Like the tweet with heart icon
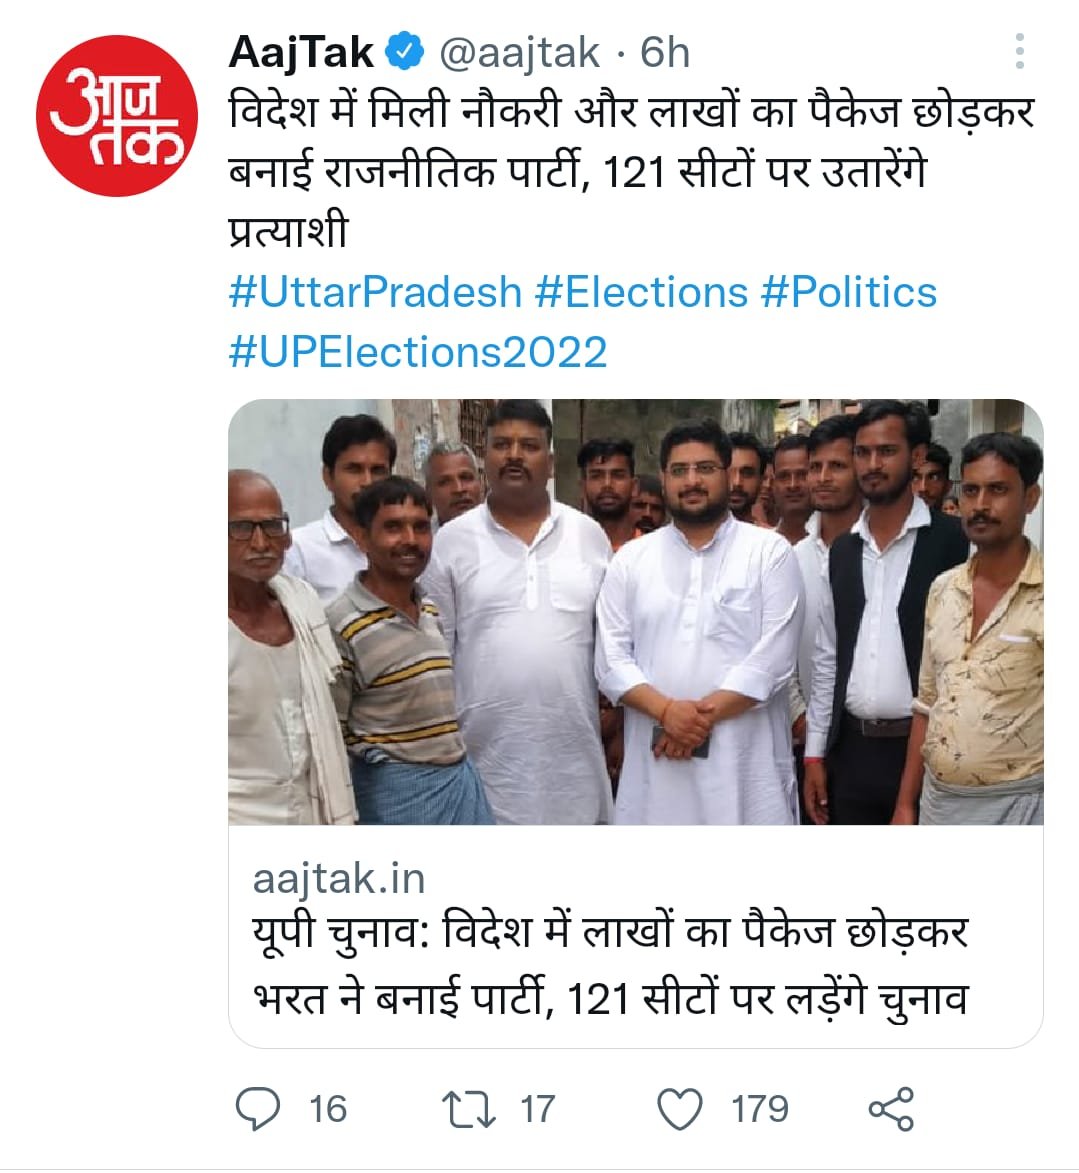1079x1173 pixels. click(680, 1109)
